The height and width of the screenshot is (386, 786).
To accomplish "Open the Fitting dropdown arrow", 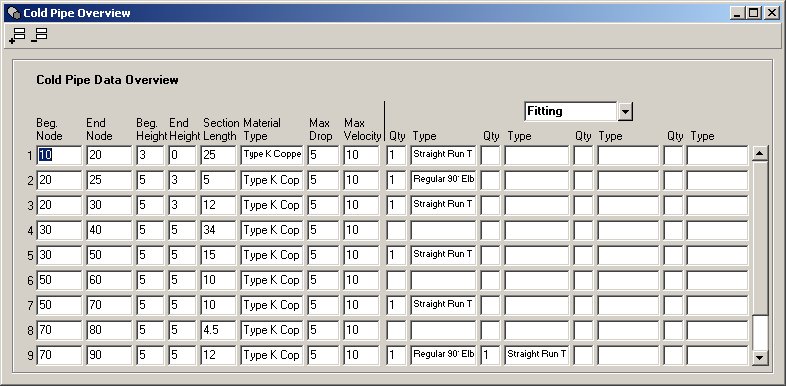I will [625, 111].
